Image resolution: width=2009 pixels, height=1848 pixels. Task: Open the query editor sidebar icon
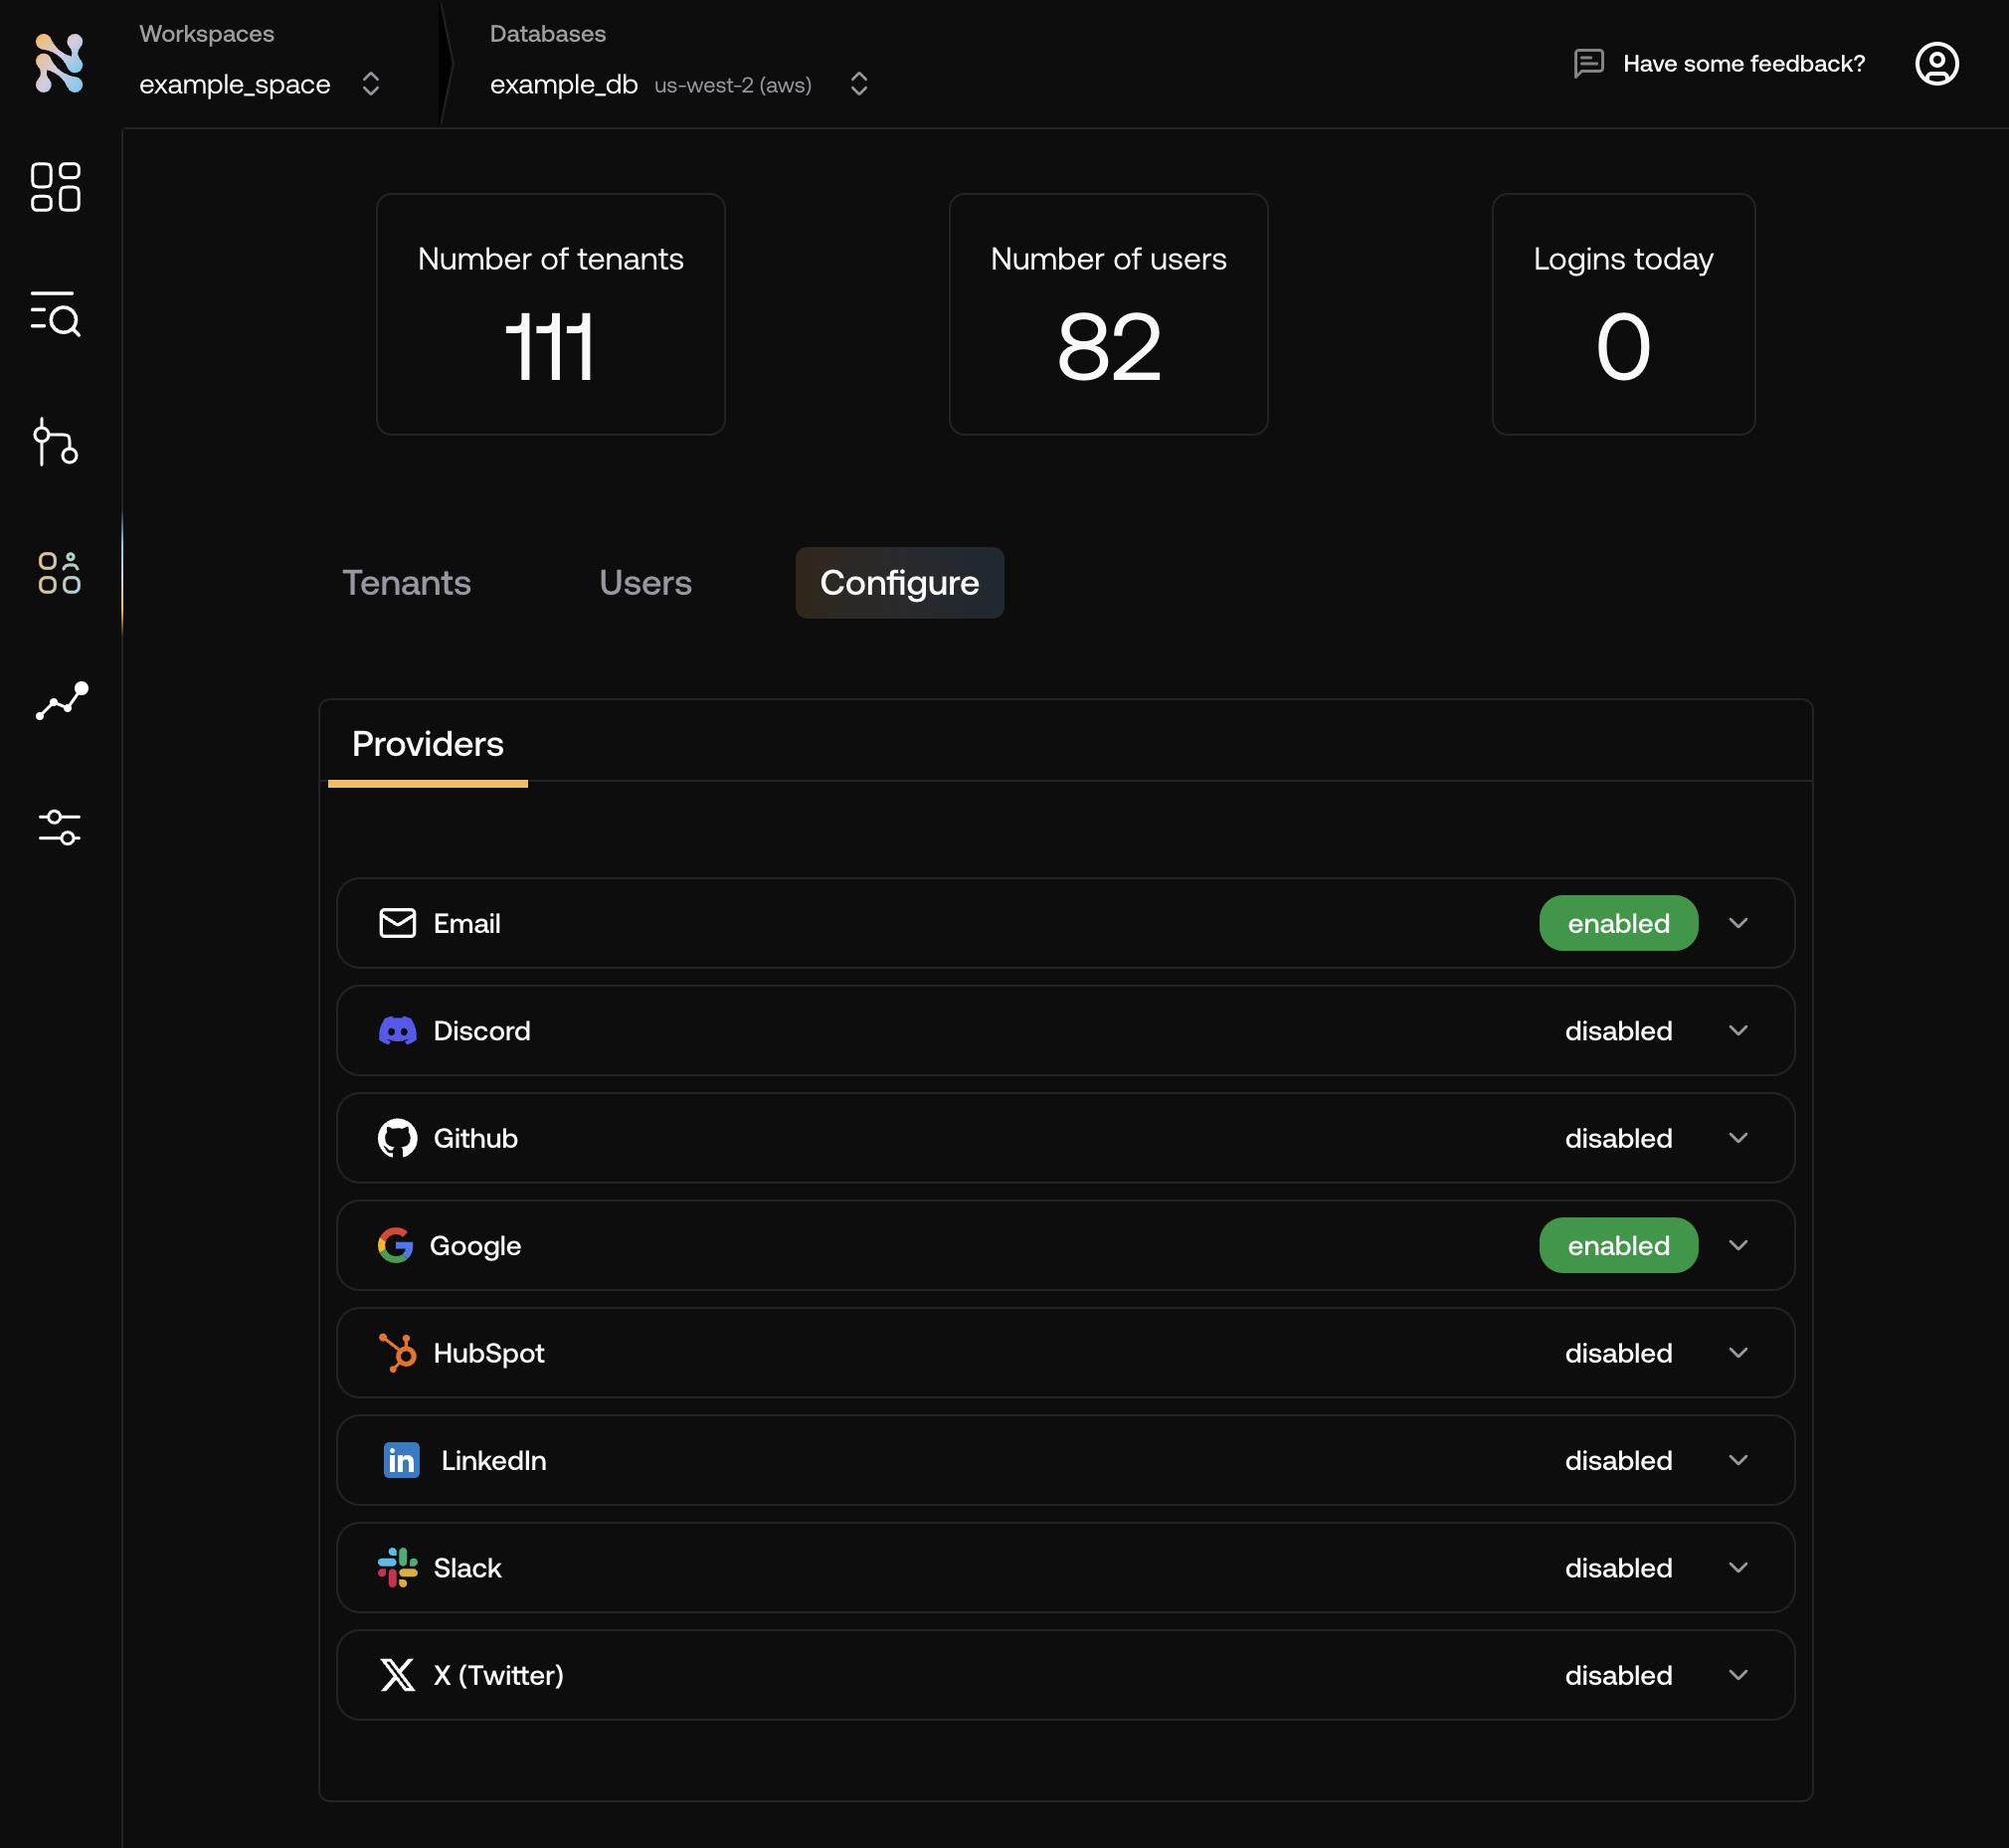[x=56, y=314]
